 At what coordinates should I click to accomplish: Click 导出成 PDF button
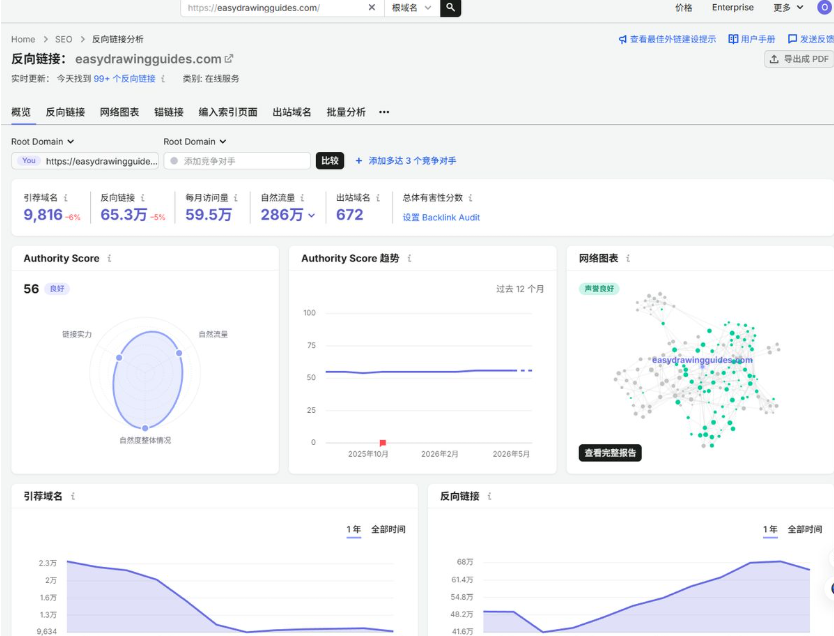coord(799,59)
